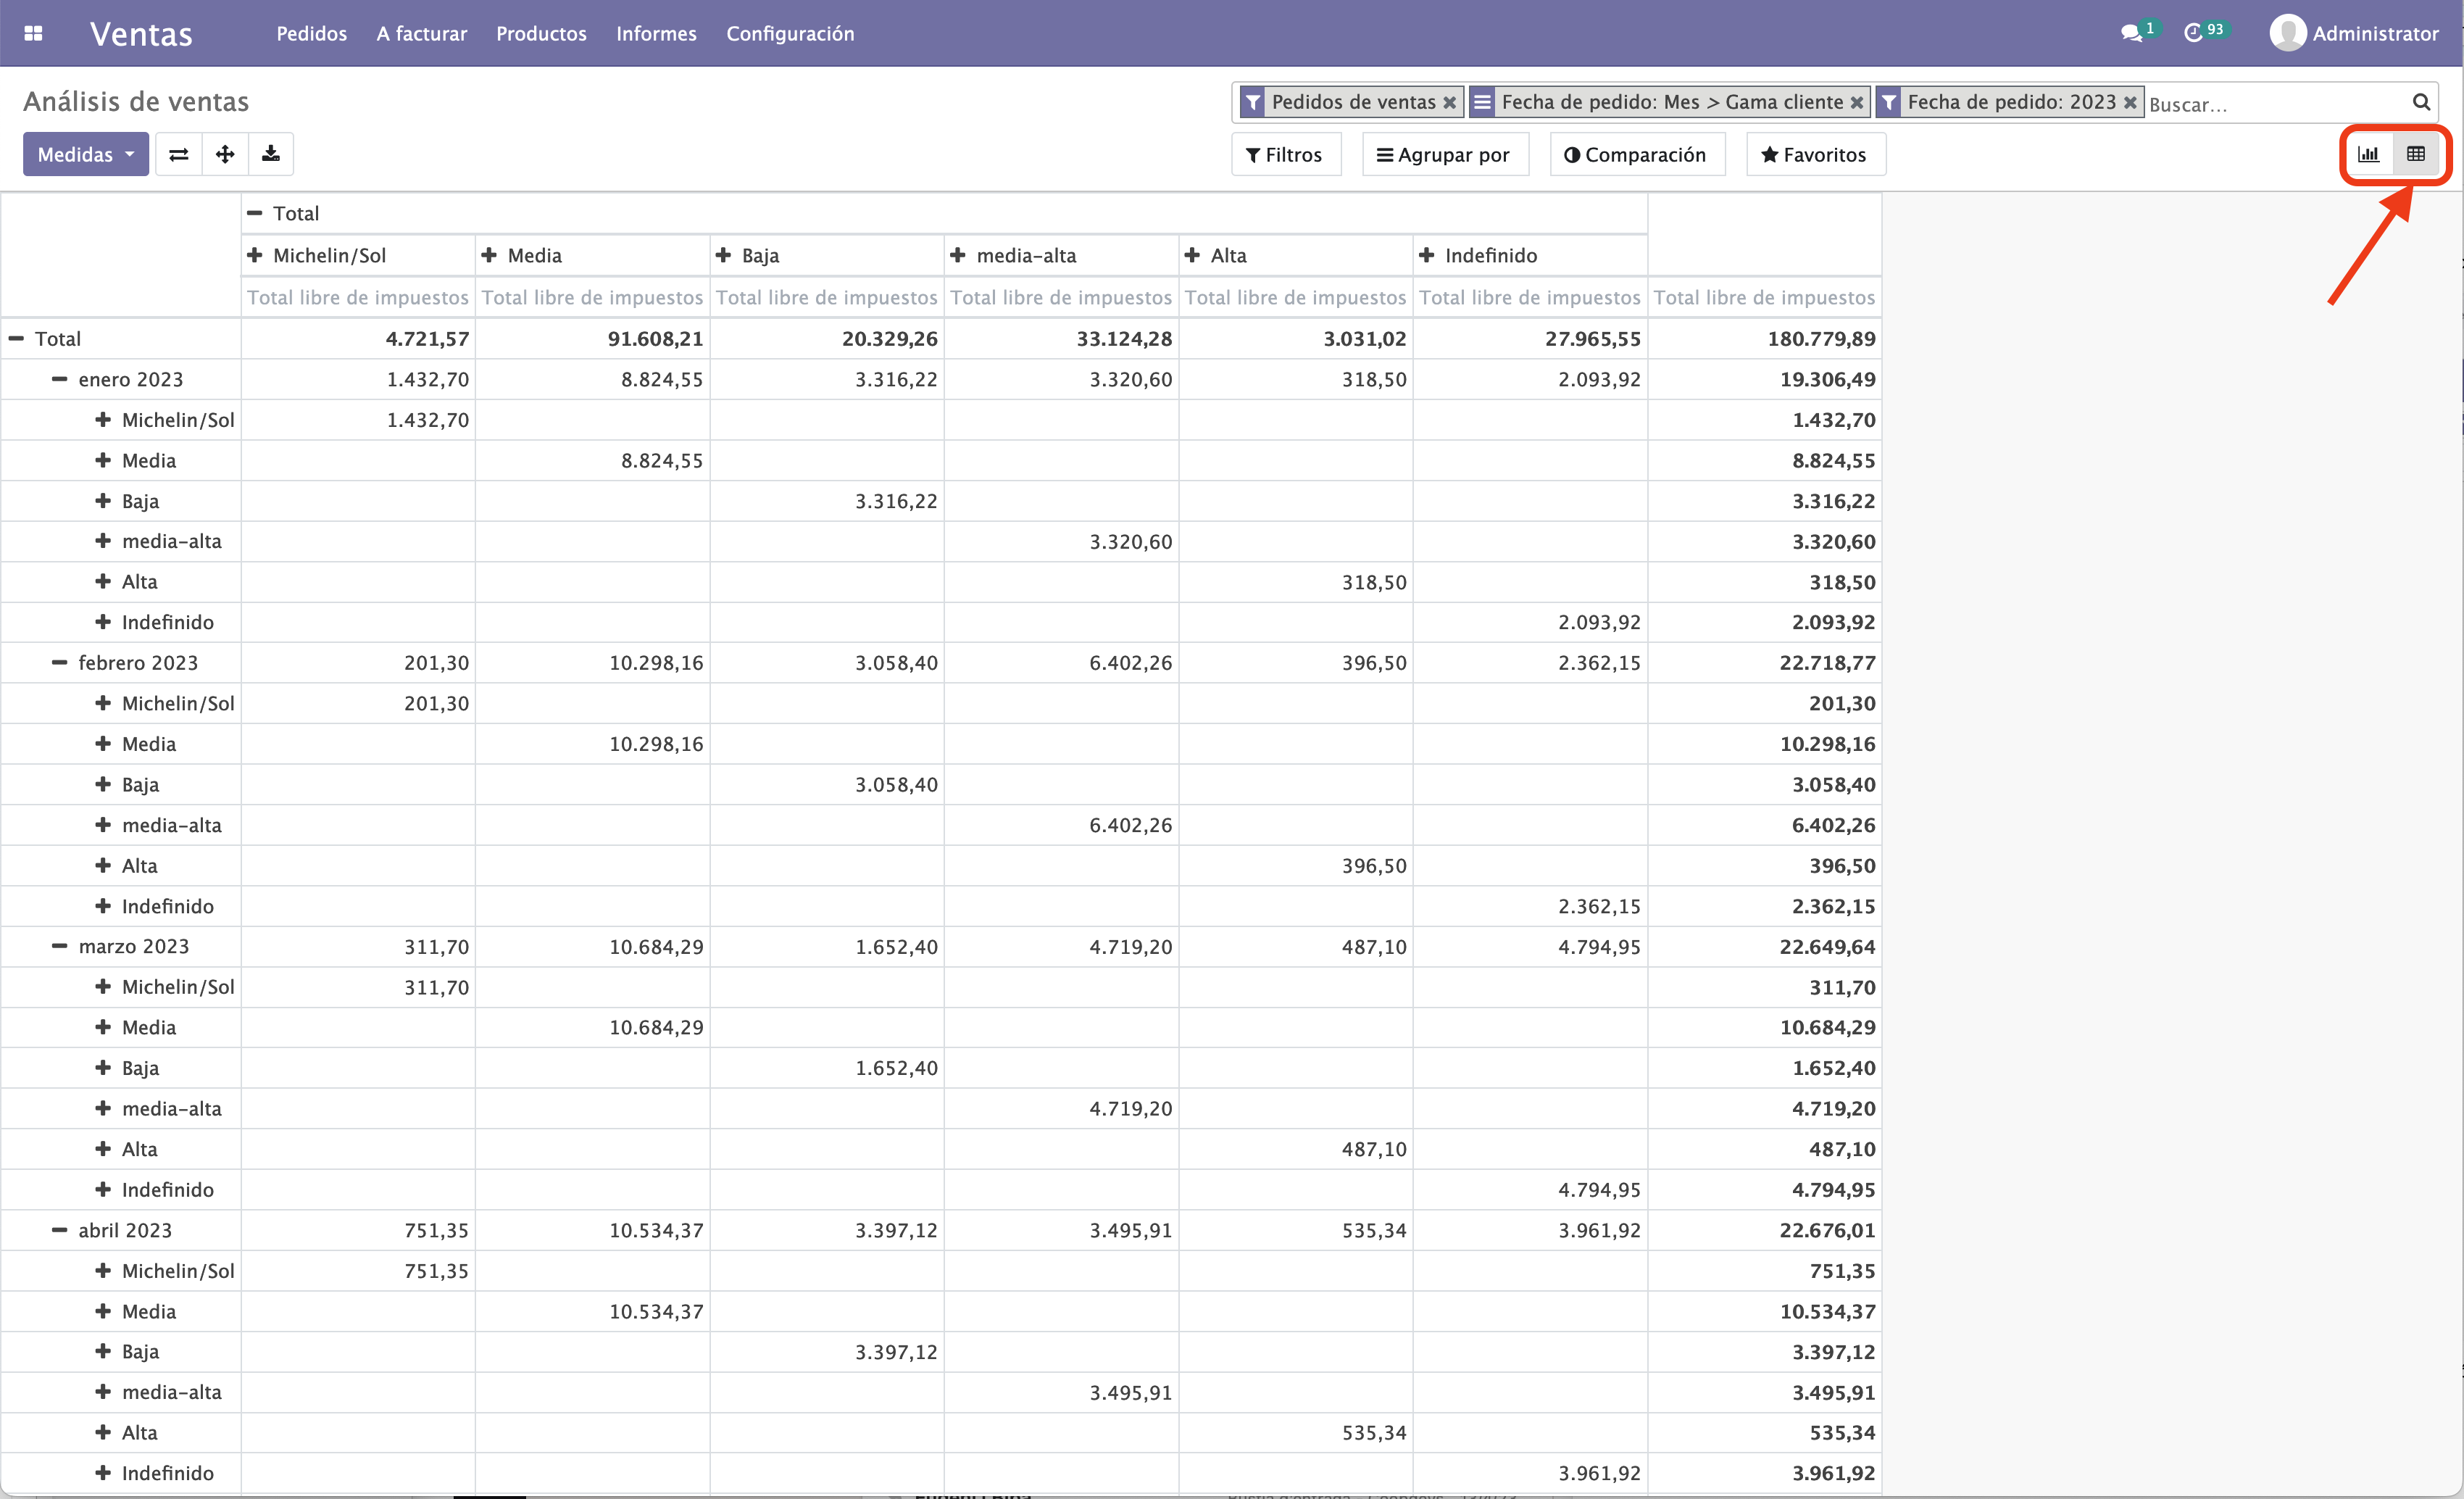Expand the Michelin/Sol column header

[x=358, y=255]
